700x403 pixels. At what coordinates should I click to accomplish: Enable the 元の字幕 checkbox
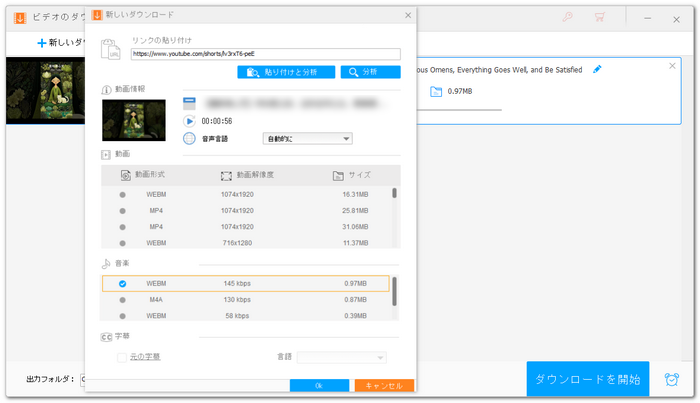point(122,357)
